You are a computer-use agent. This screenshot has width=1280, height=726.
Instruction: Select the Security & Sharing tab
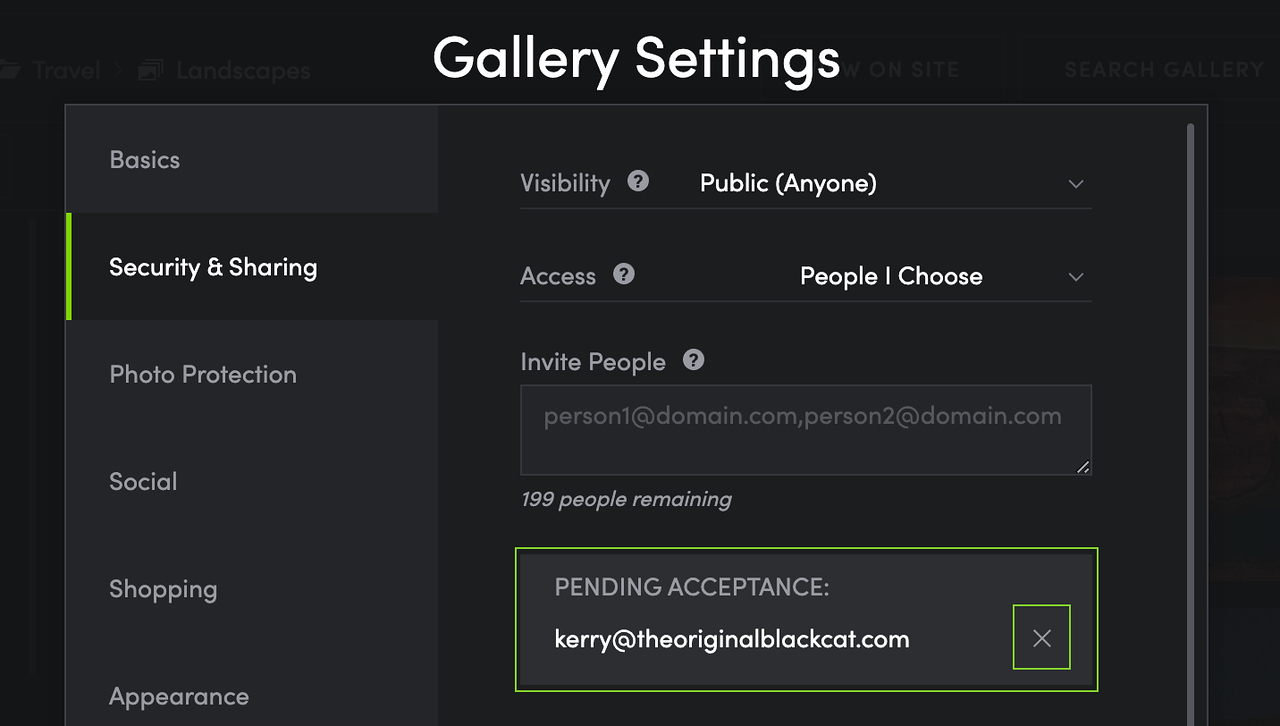[213, 267]
